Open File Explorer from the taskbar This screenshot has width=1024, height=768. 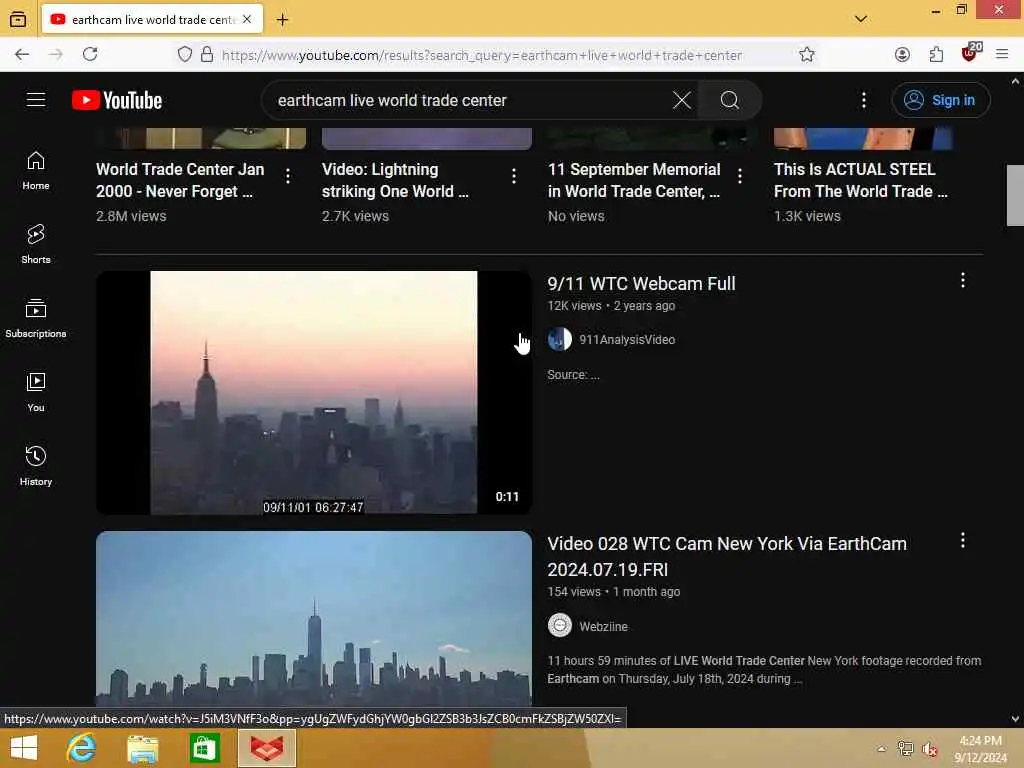(142, 748)
